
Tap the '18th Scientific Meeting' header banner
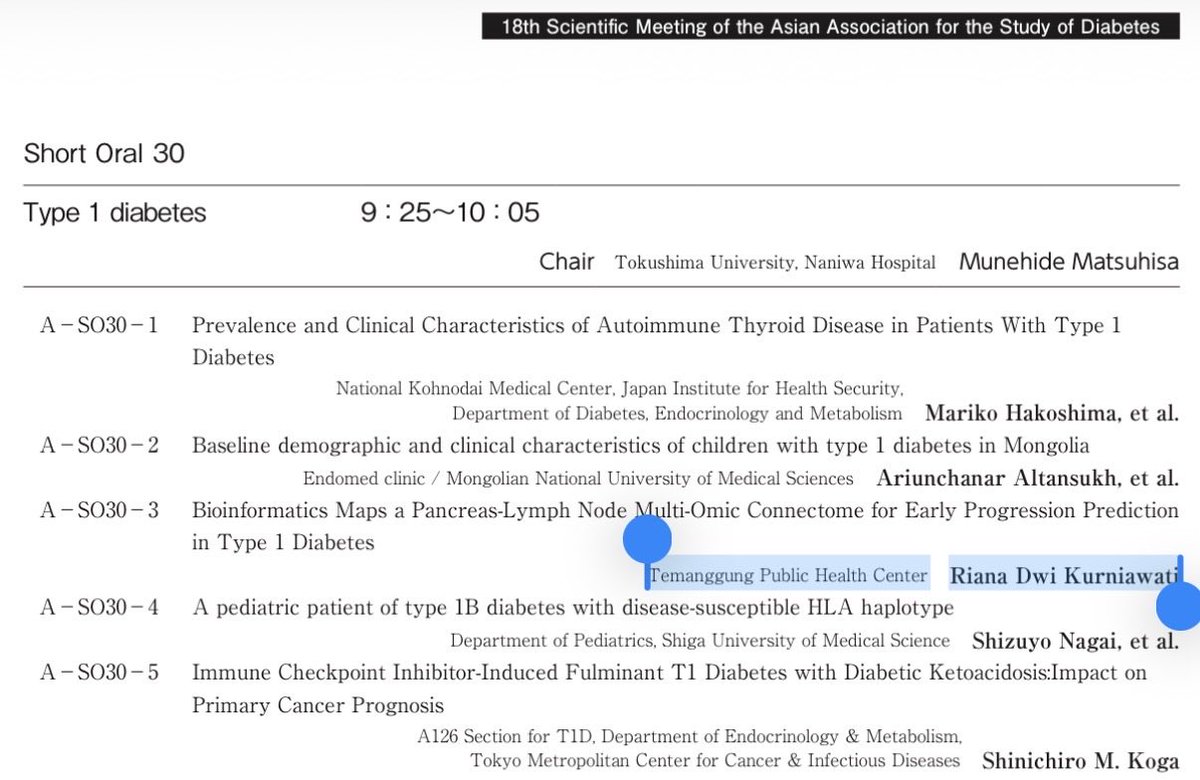click(830, 26)
